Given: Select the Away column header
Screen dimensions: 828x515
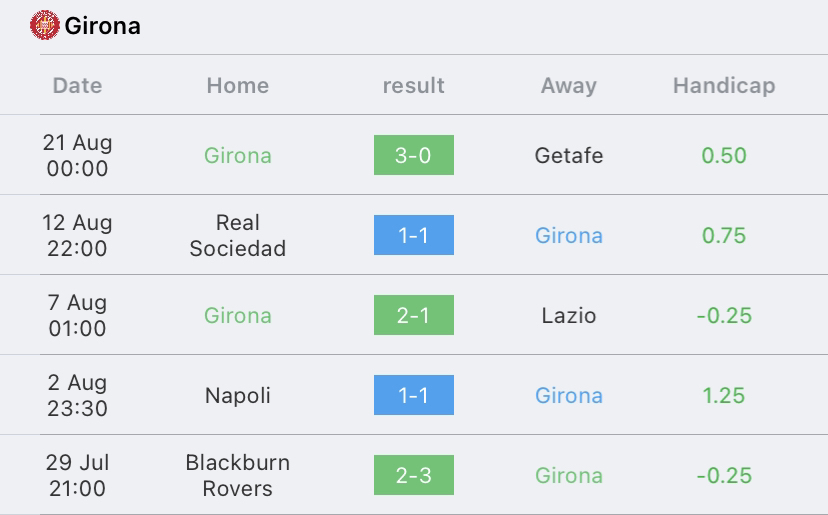Looking at the screenshot, I should coord(569,86).
